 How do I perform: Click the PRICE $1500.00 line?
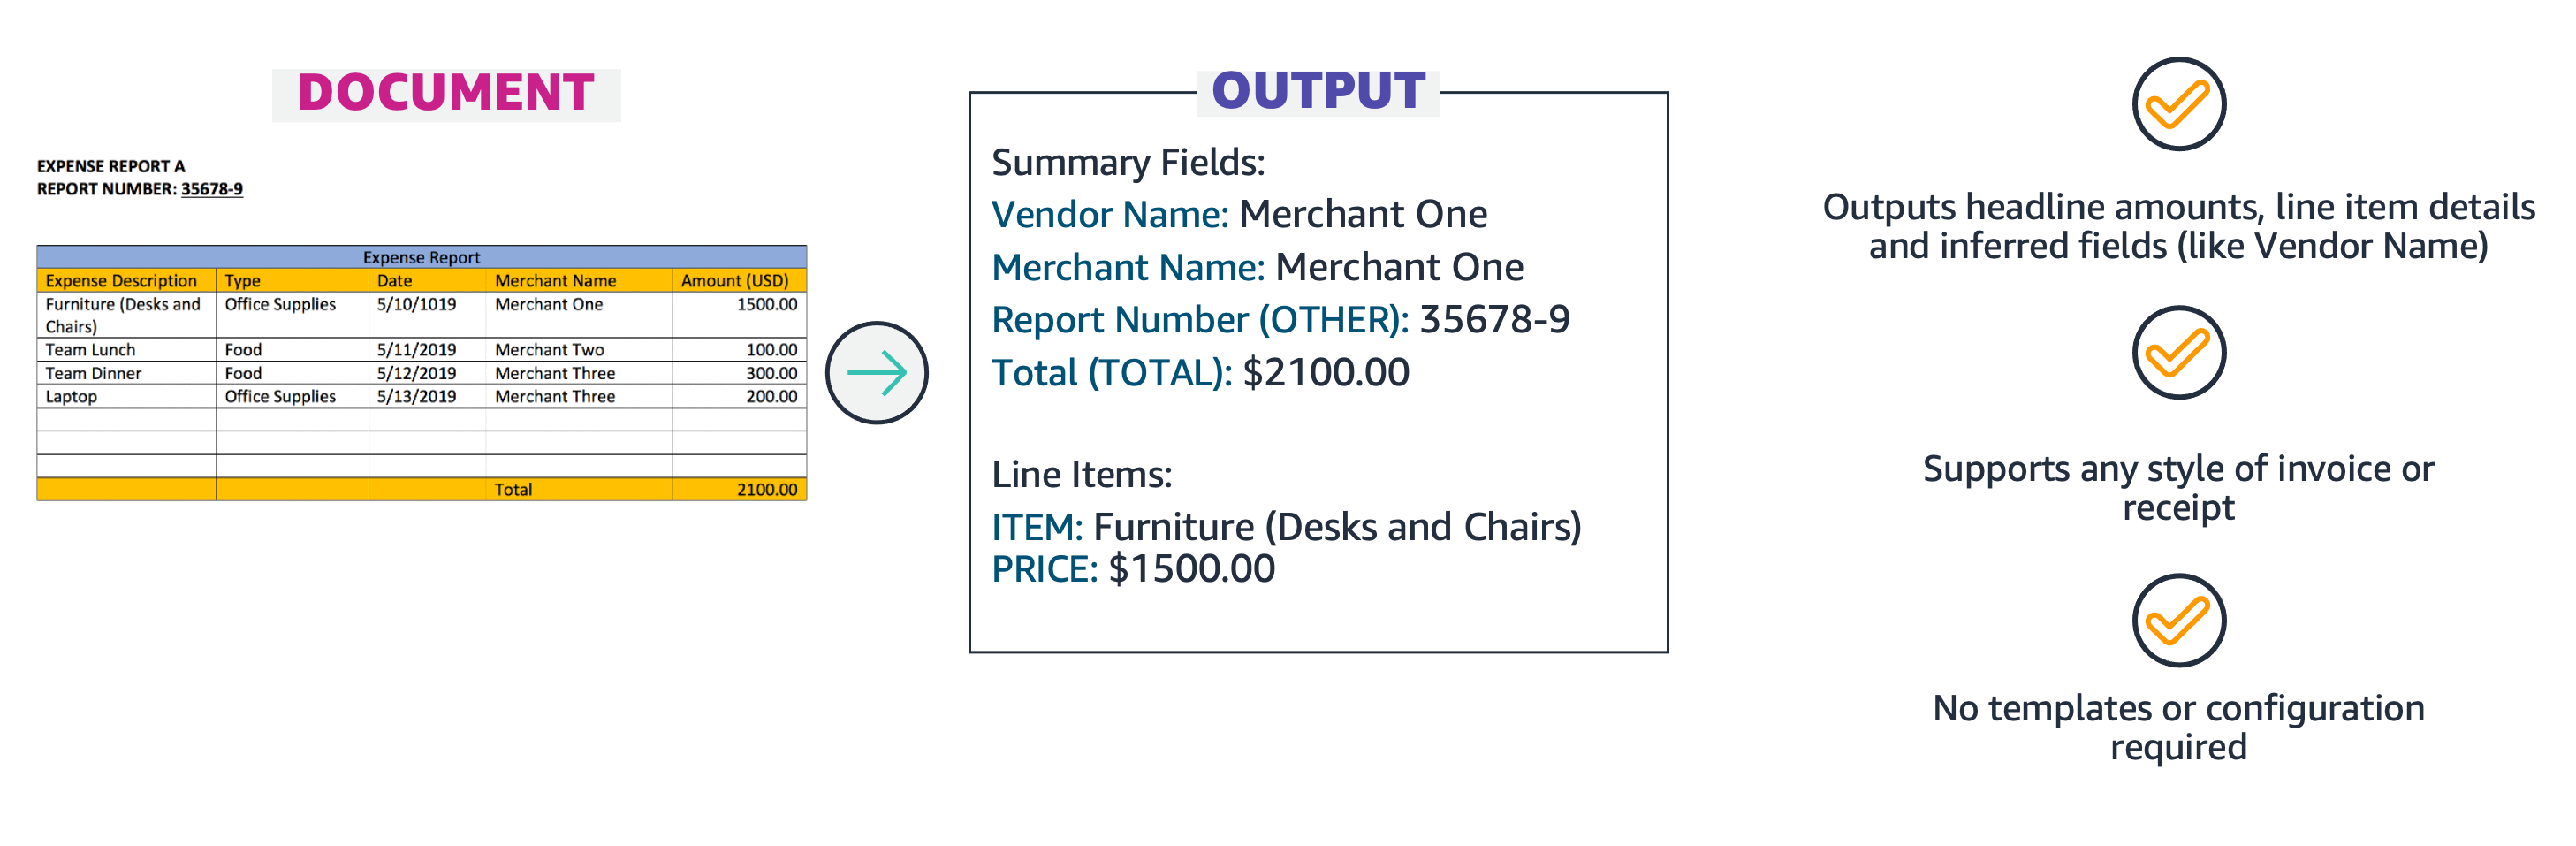tap(1133, 568)
